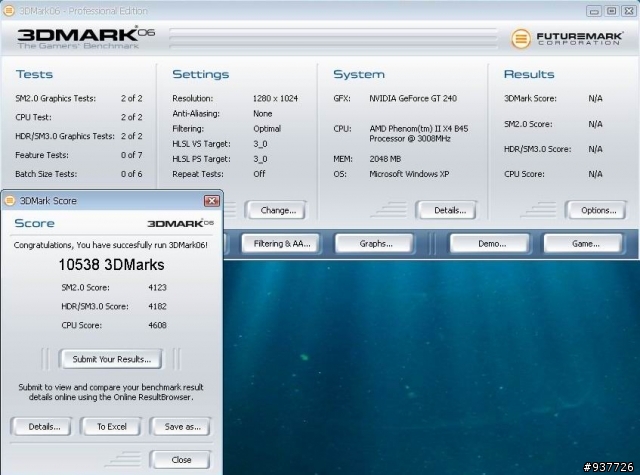Screen dimensions: 640x475
Task: Open system Details... button in System panel
Action: 449,210
